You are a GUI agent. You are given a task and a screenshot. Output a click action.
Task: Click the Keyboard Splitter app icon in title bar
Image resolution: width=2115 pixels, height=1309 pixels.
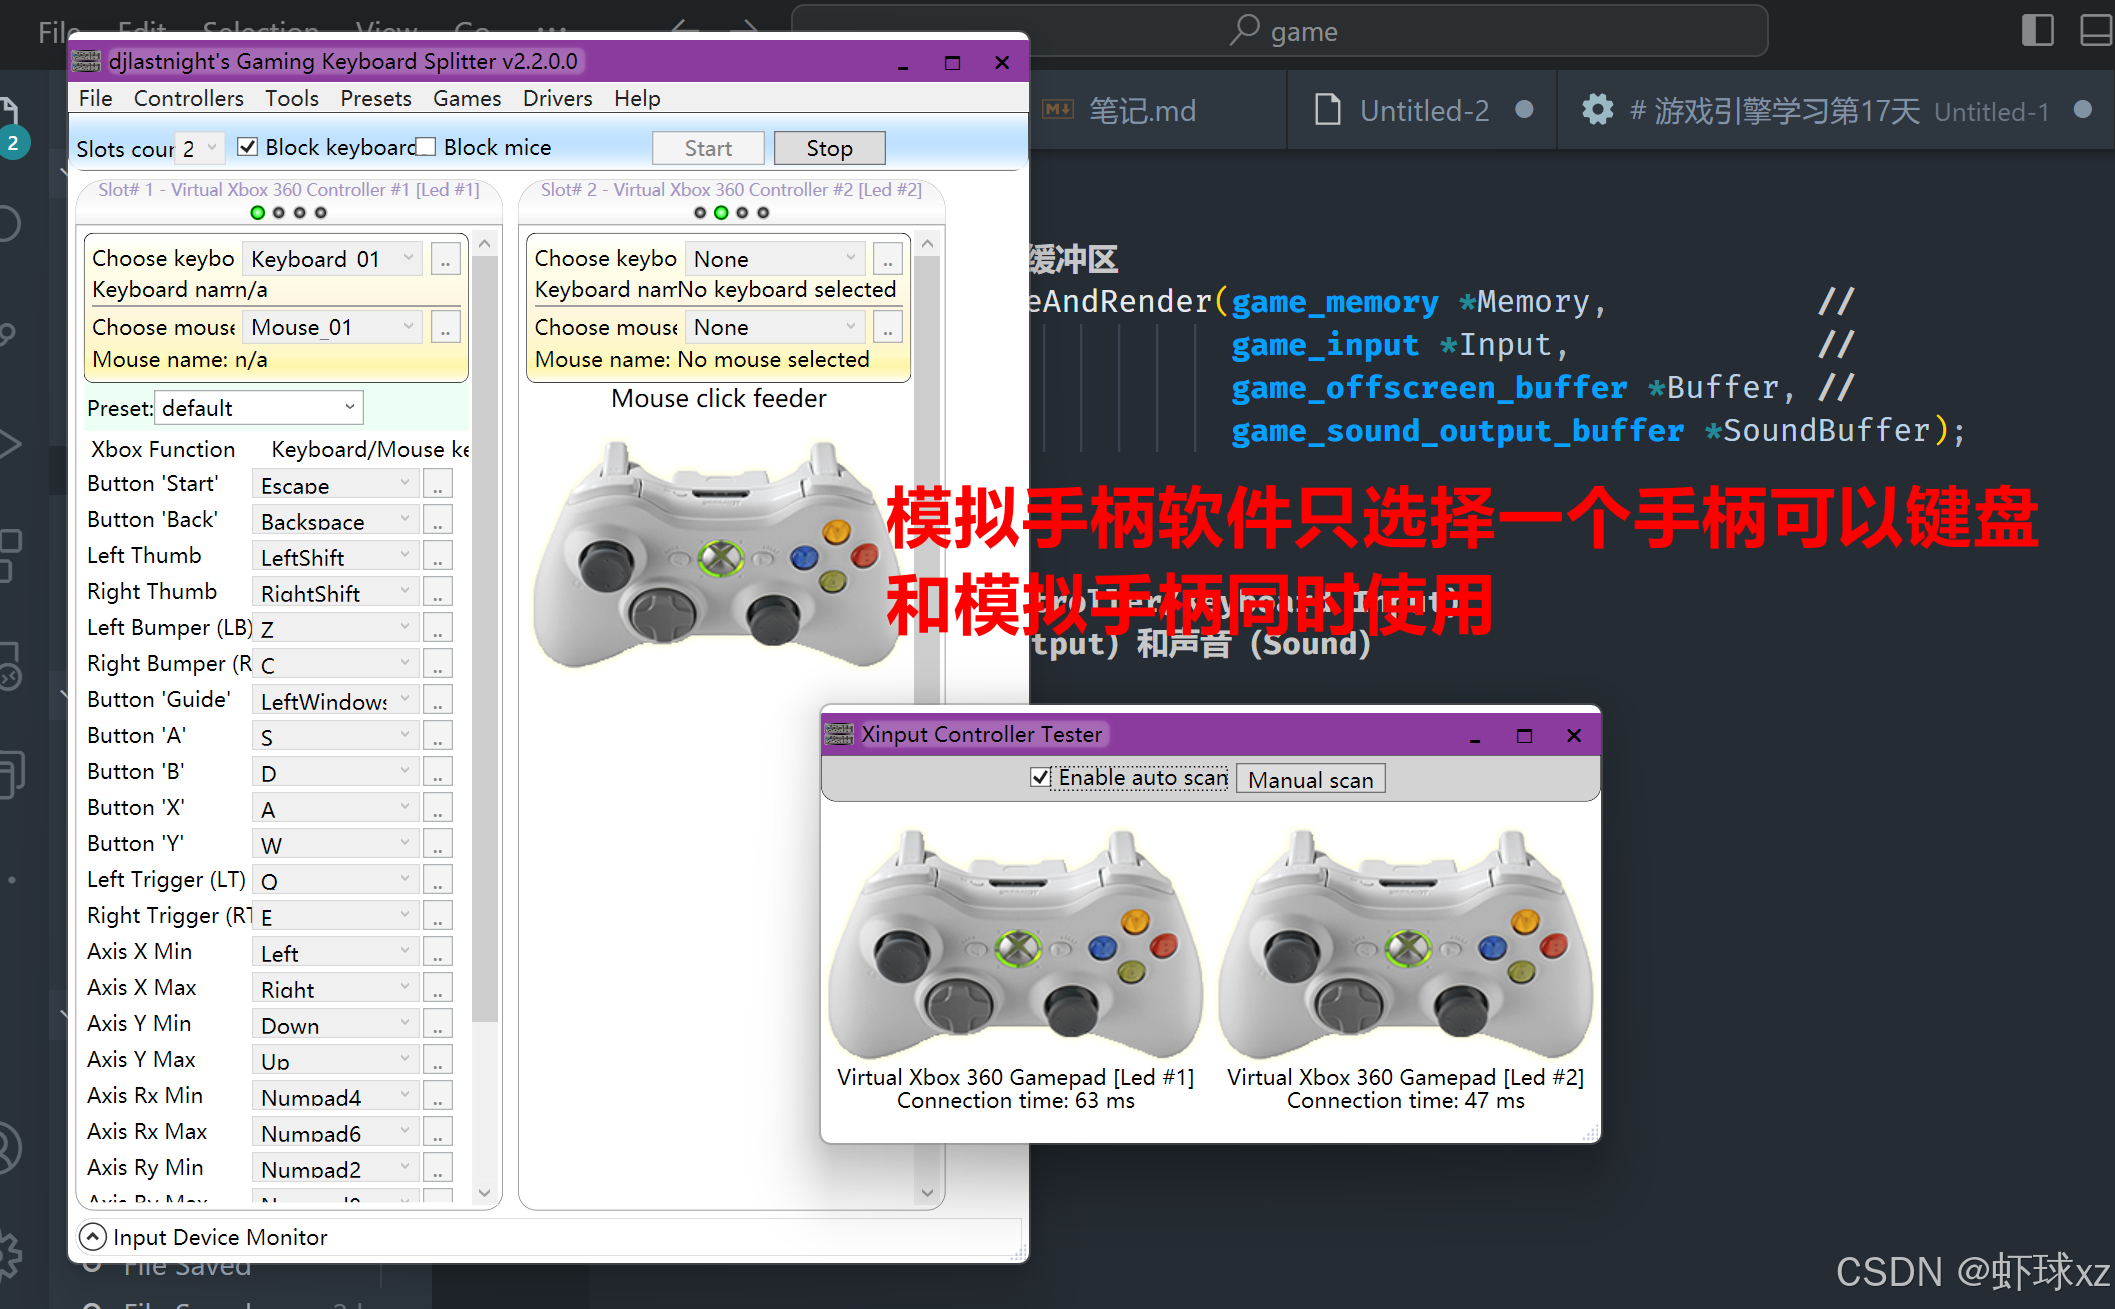click(x=87, y=61)
